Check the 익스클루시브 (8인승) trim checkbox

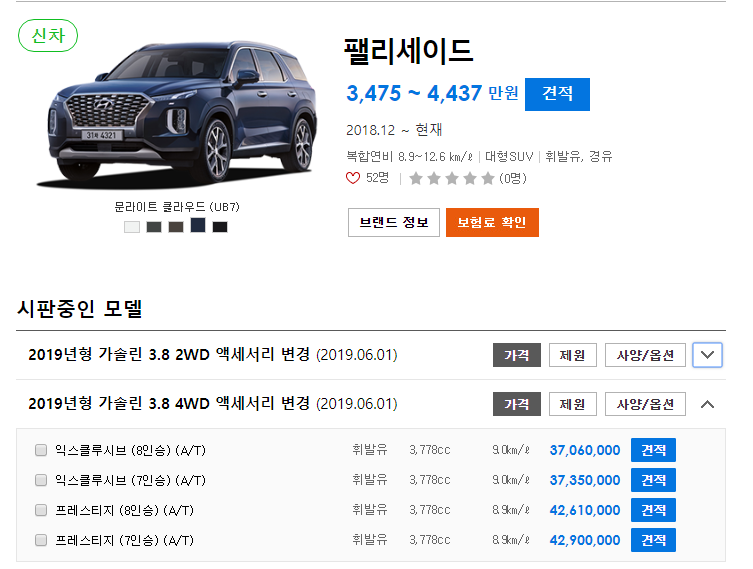coord(41,450)
